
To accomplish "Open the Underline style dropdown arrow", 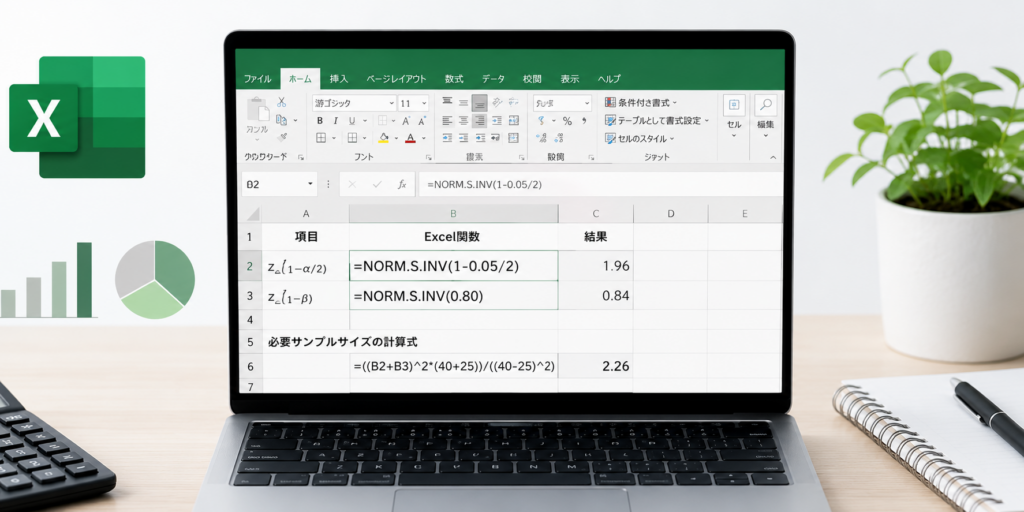I will click(365, 121).
